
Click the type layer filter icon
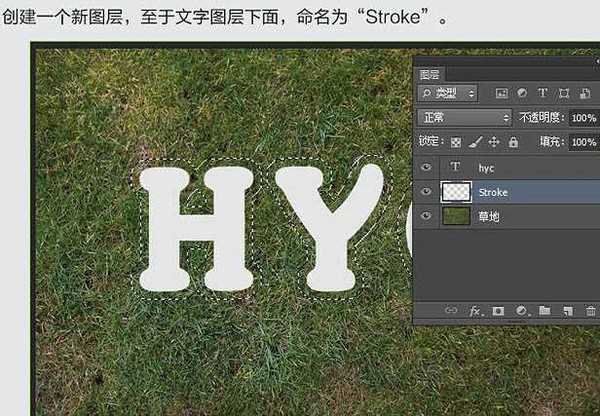(543, 93)
